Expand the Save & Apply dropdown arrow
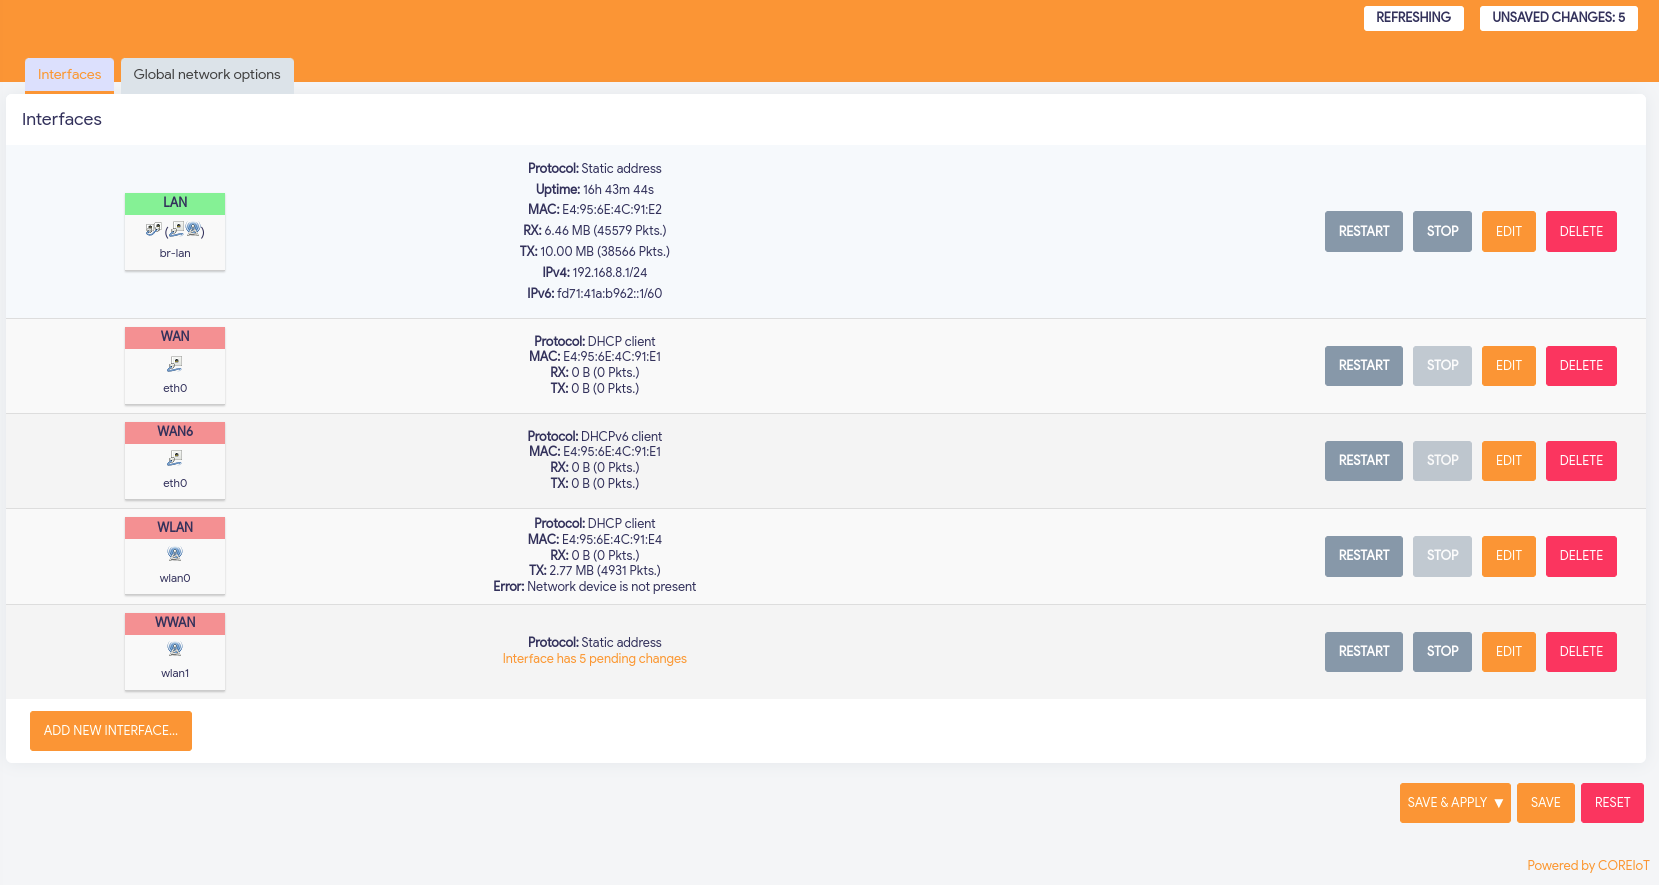The width and height of the screenshot is (1659, 885). click(x=1498, y=803)
